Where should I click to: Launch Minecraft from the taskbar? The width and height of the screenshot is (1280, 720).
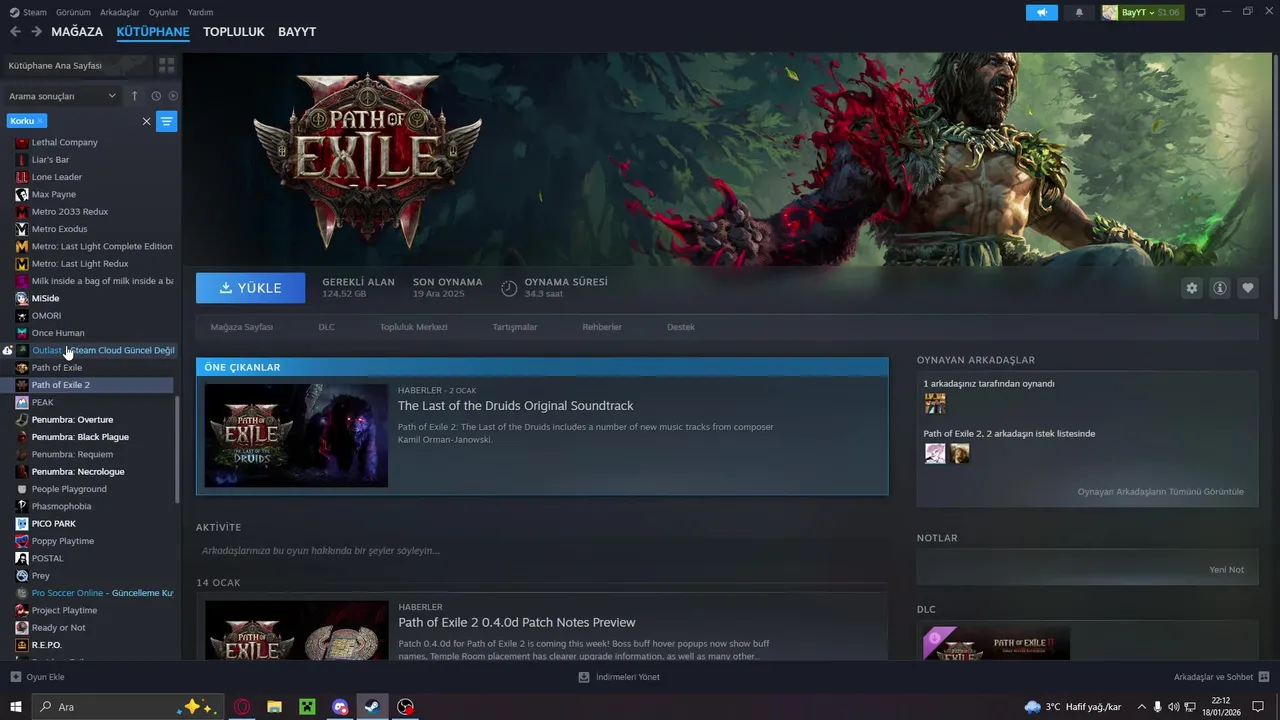[307, 707]
